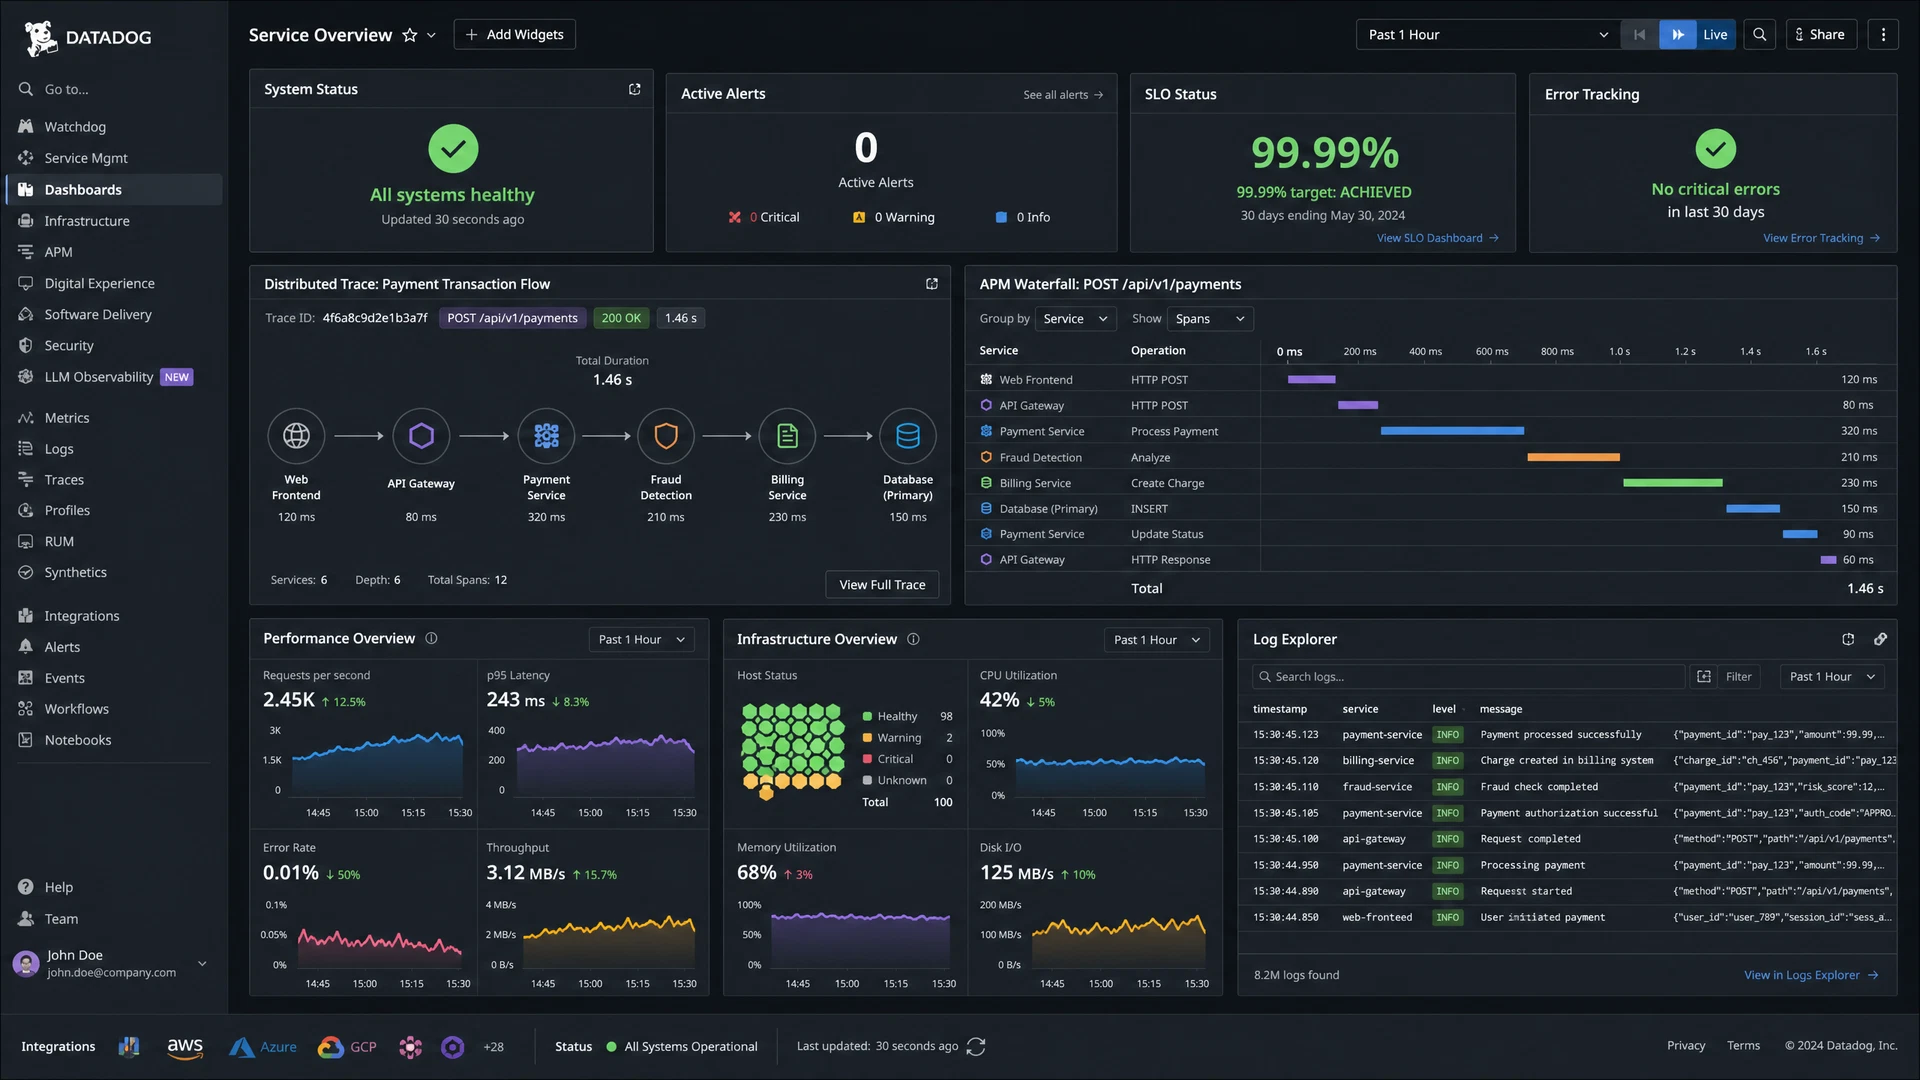Image resolution: width=1920 pixels, height=1080 pixels.
Task: Click the Payment Service blue 320 ms bar
Action: [x=1452, y=431]
